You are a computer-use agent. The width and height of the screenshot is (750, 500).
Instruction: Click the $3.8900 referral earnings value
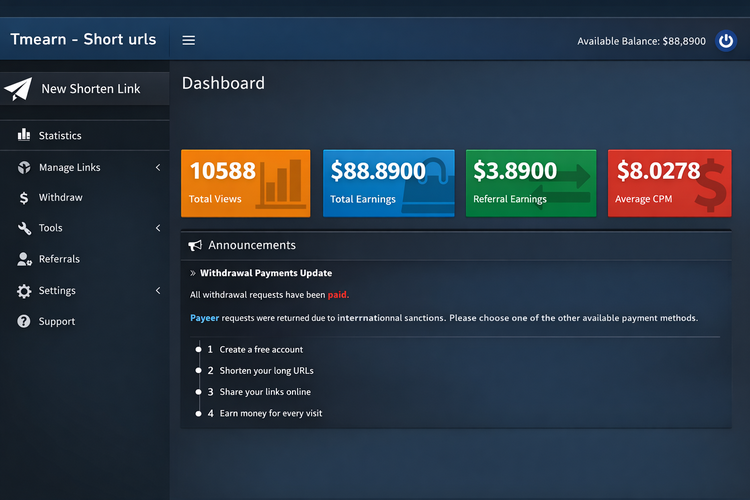tap(515, 171)
